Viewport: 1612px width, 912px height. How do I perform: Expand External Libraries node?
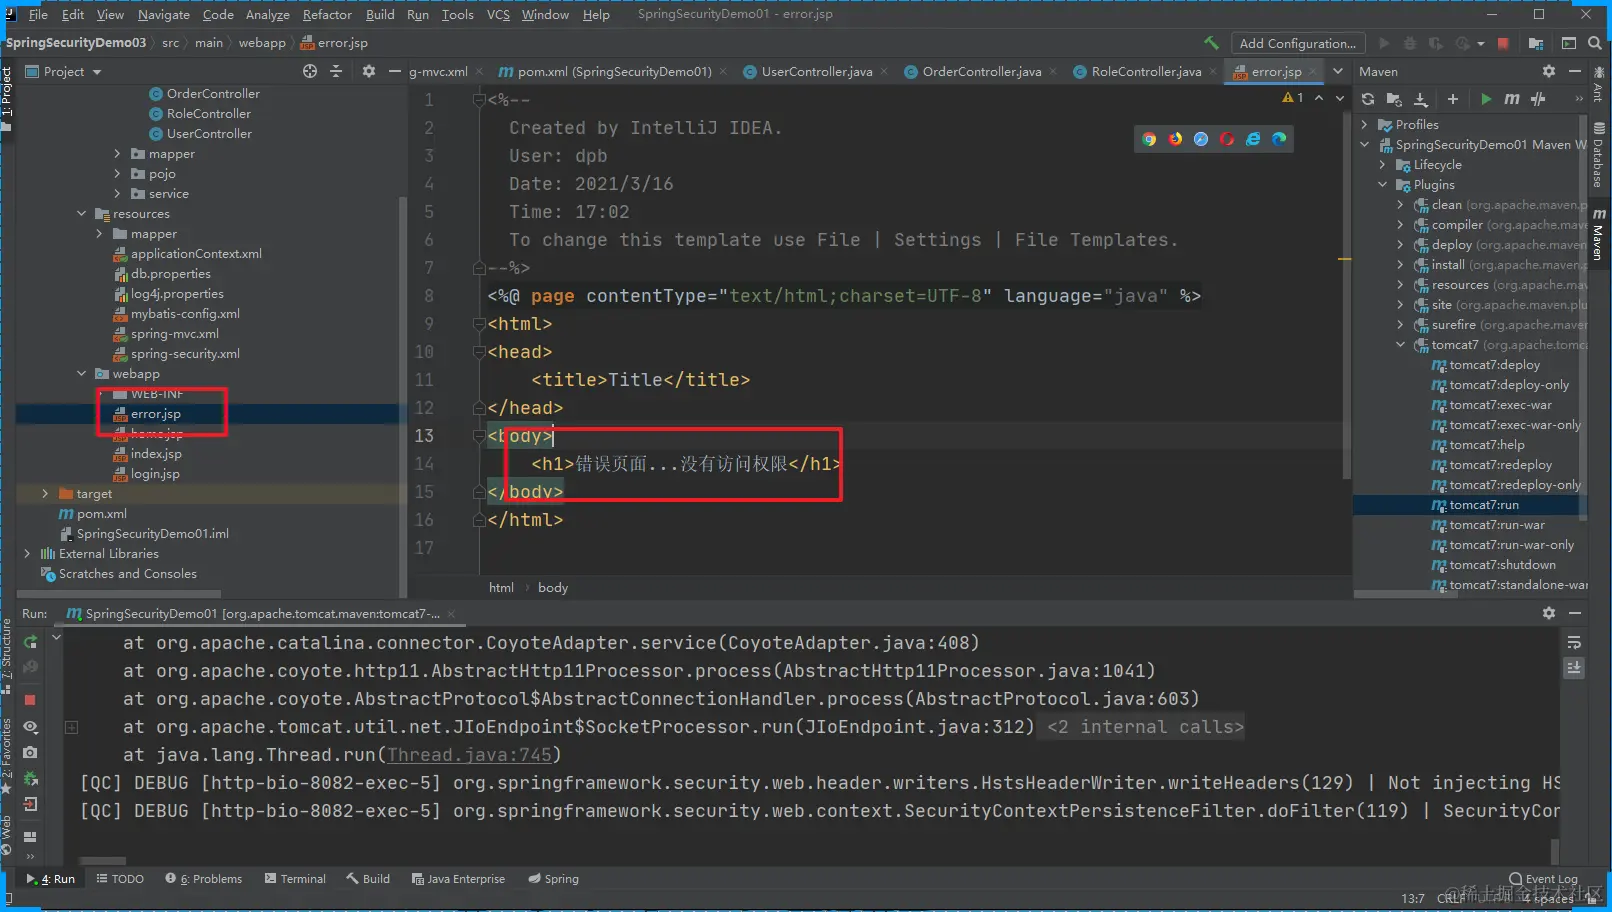(27, 553)
